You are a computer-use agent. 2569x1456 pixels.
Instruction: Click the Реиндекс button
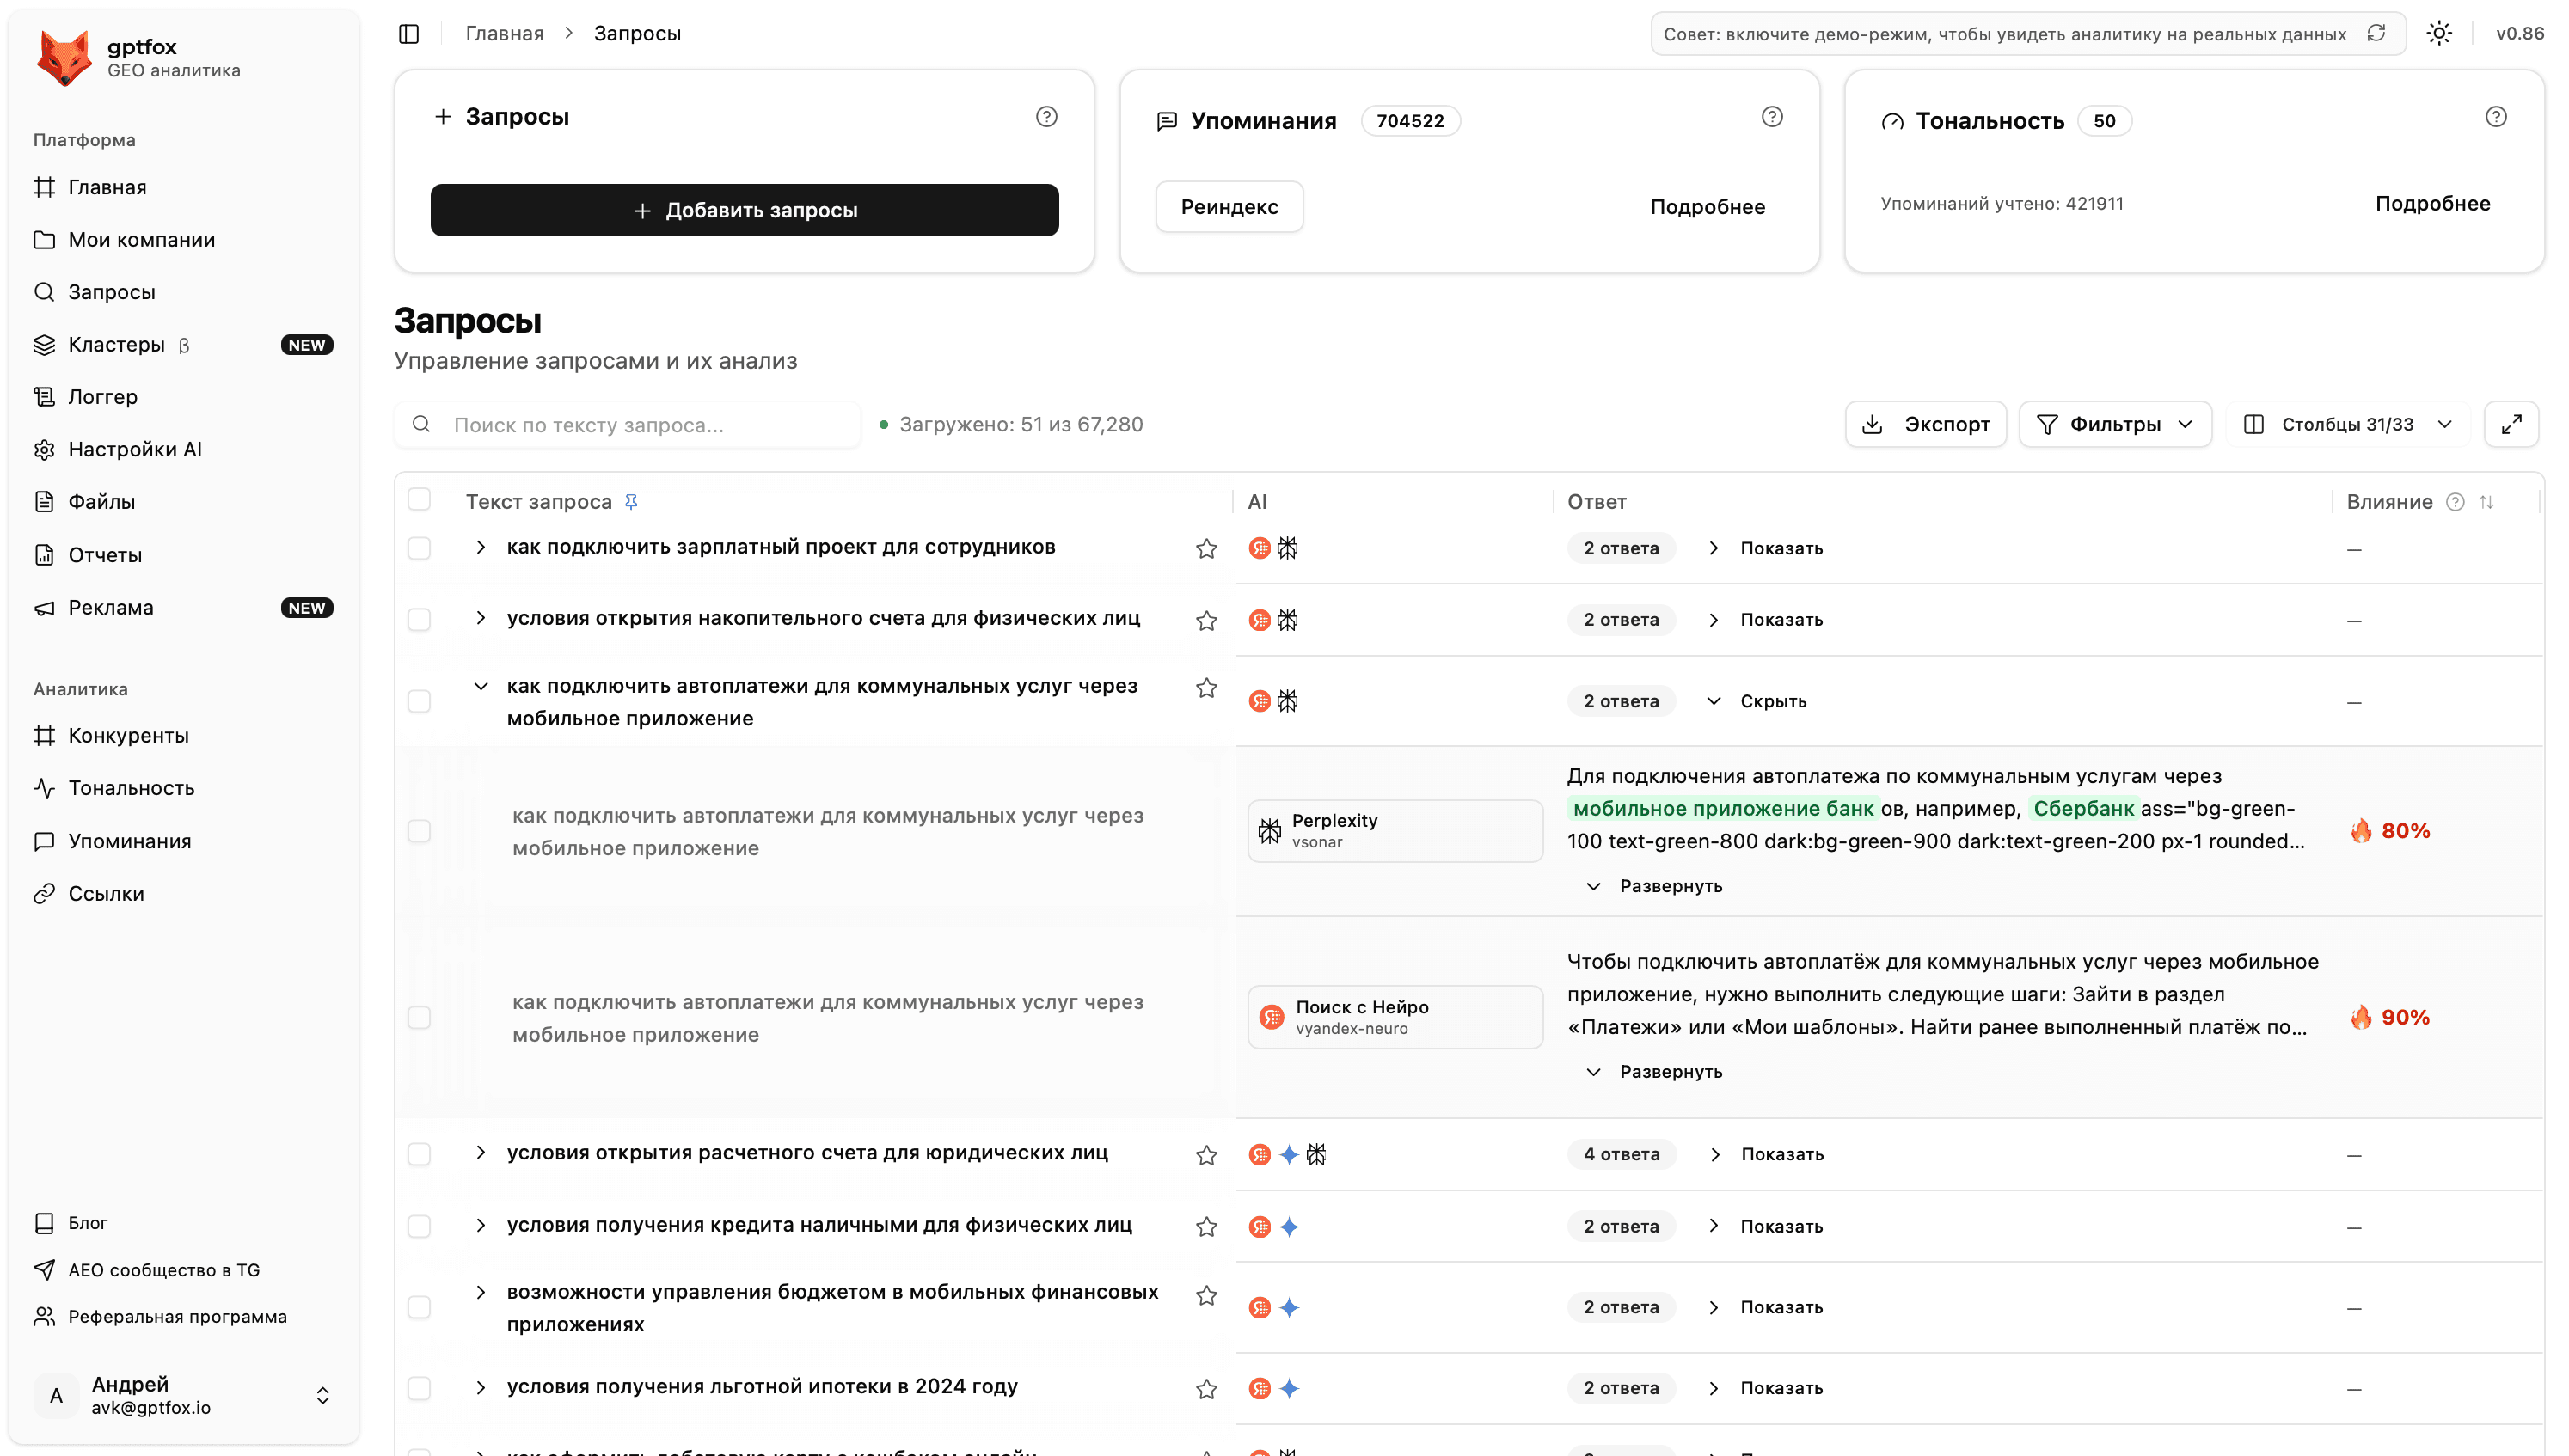pos(1229,206)
